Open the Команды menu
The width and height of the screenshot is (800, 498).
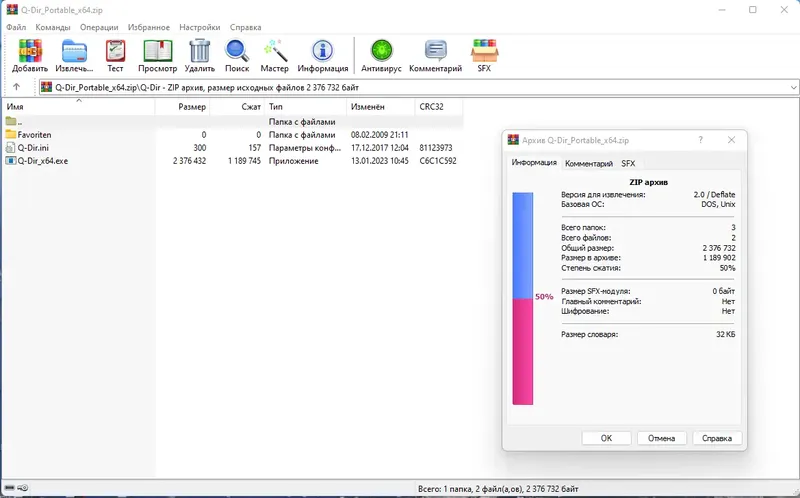(53, 27)
